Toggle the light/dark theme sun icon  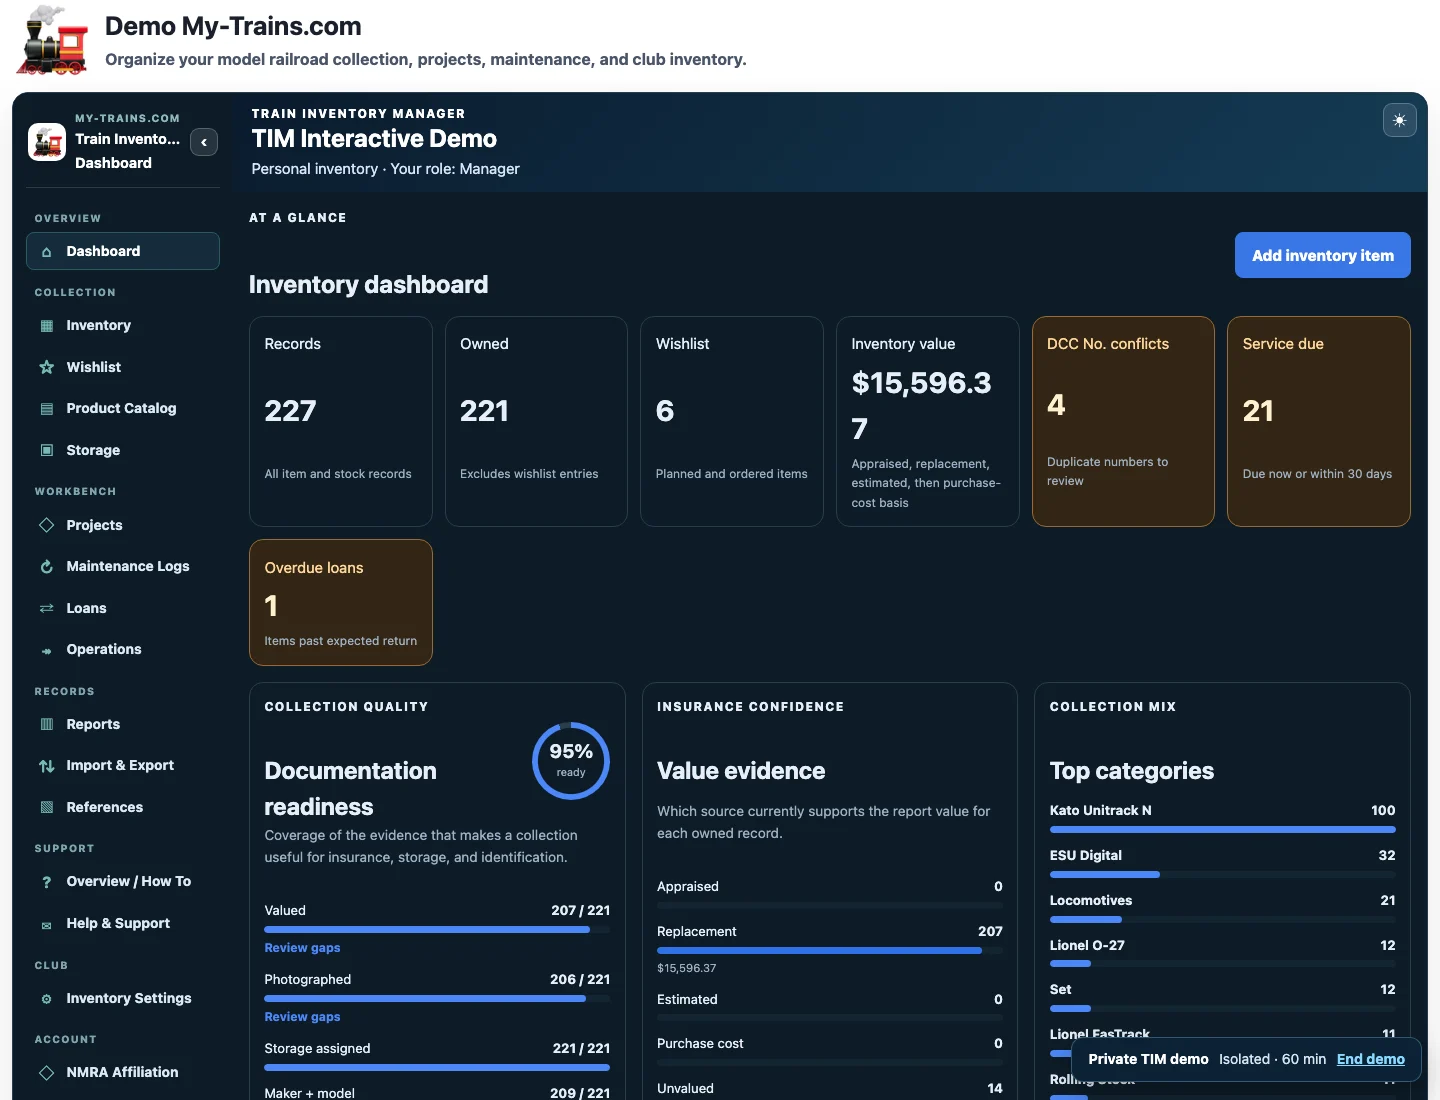pyautogui.click(x=1399, y=120)
